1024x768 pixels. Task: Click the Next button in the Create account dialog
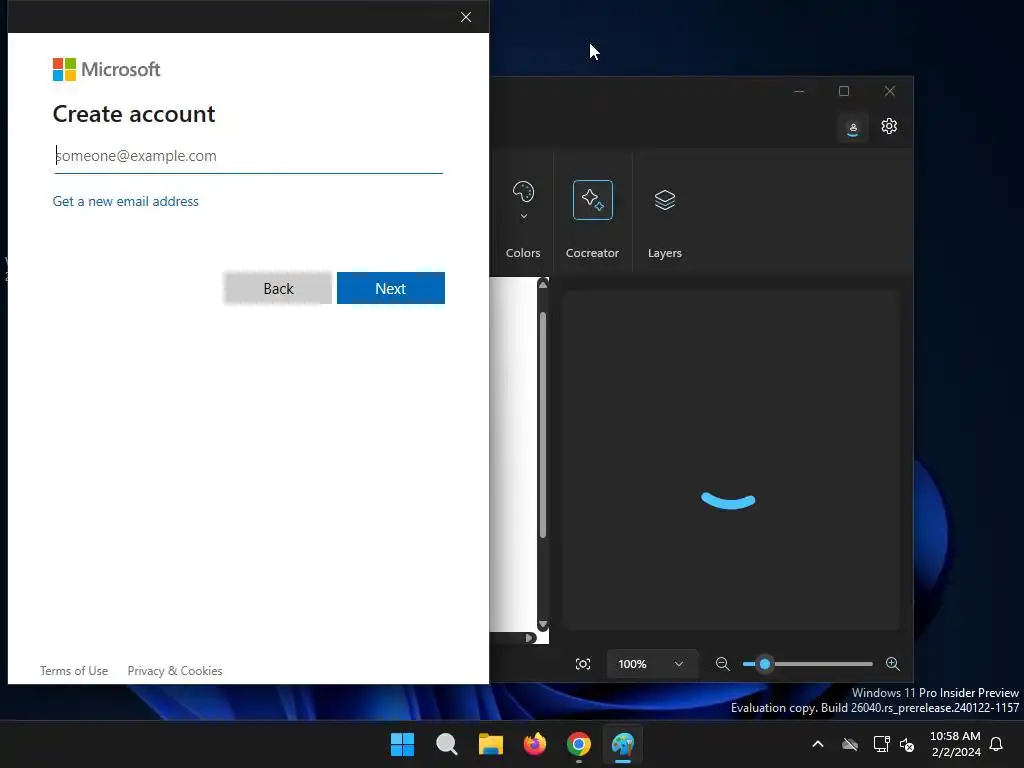click(x=391, y=288)
